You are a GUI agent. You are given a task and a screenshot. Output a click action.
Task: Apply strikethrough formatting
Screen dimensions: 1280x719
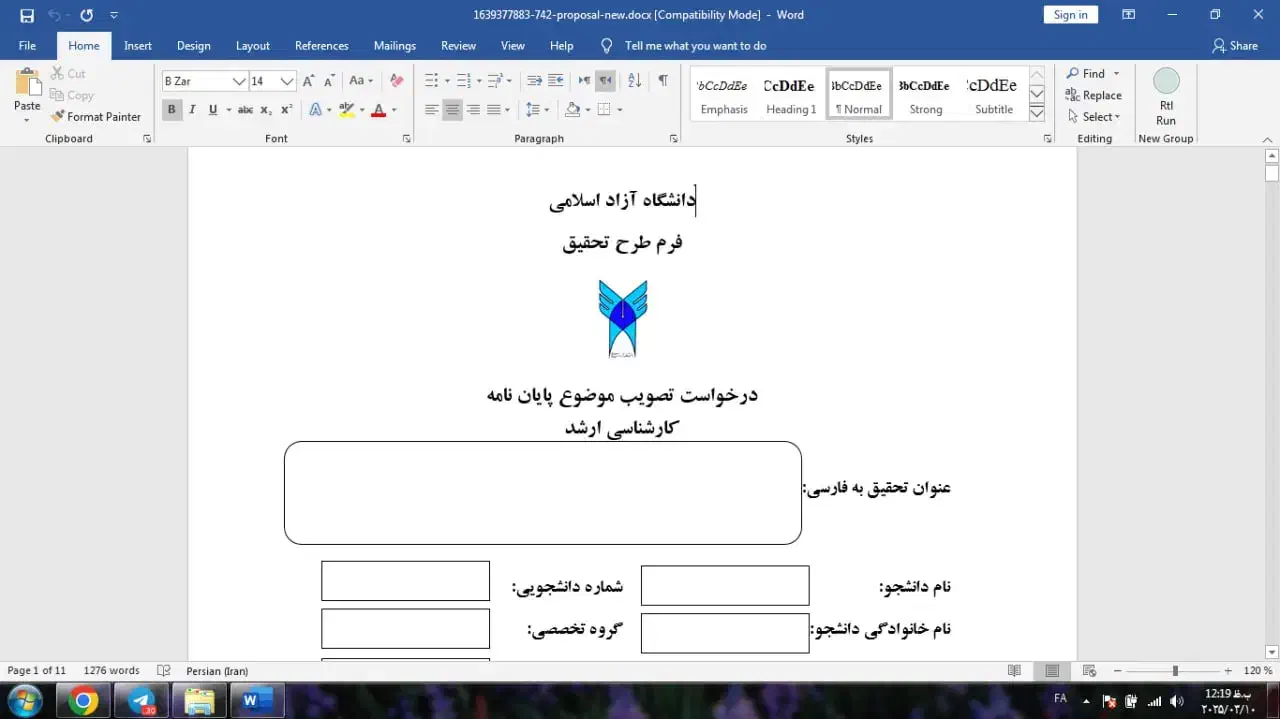pos(245,110)
